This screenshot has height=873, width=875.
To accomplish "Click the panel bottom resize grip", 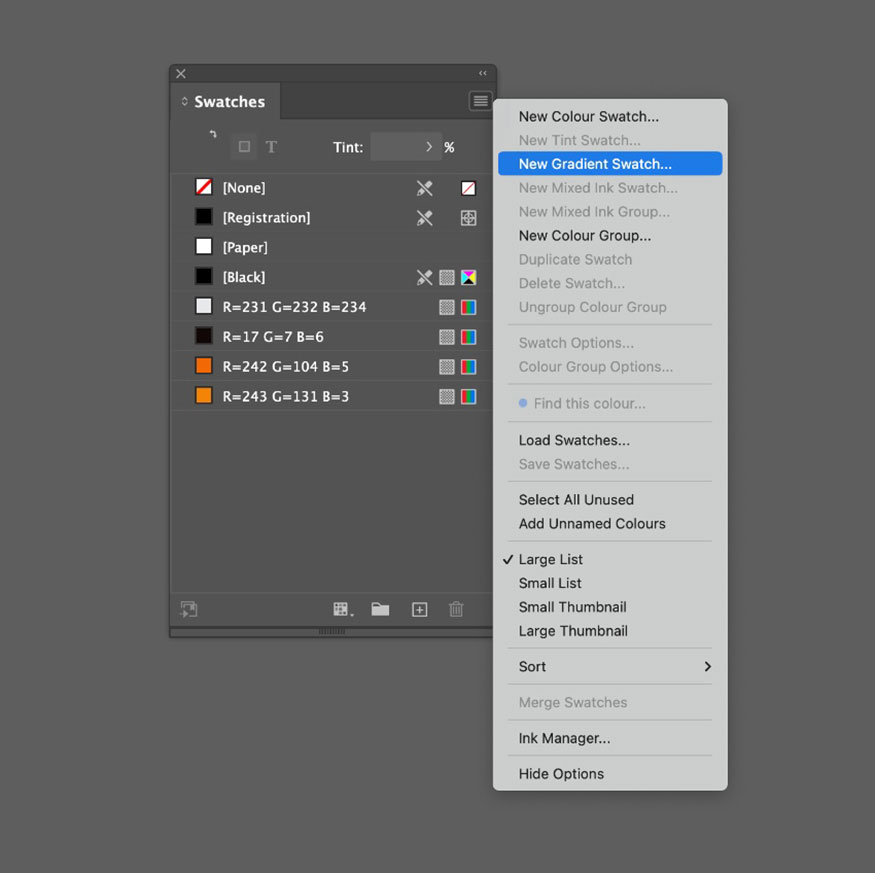I will (x=331, y=632).
